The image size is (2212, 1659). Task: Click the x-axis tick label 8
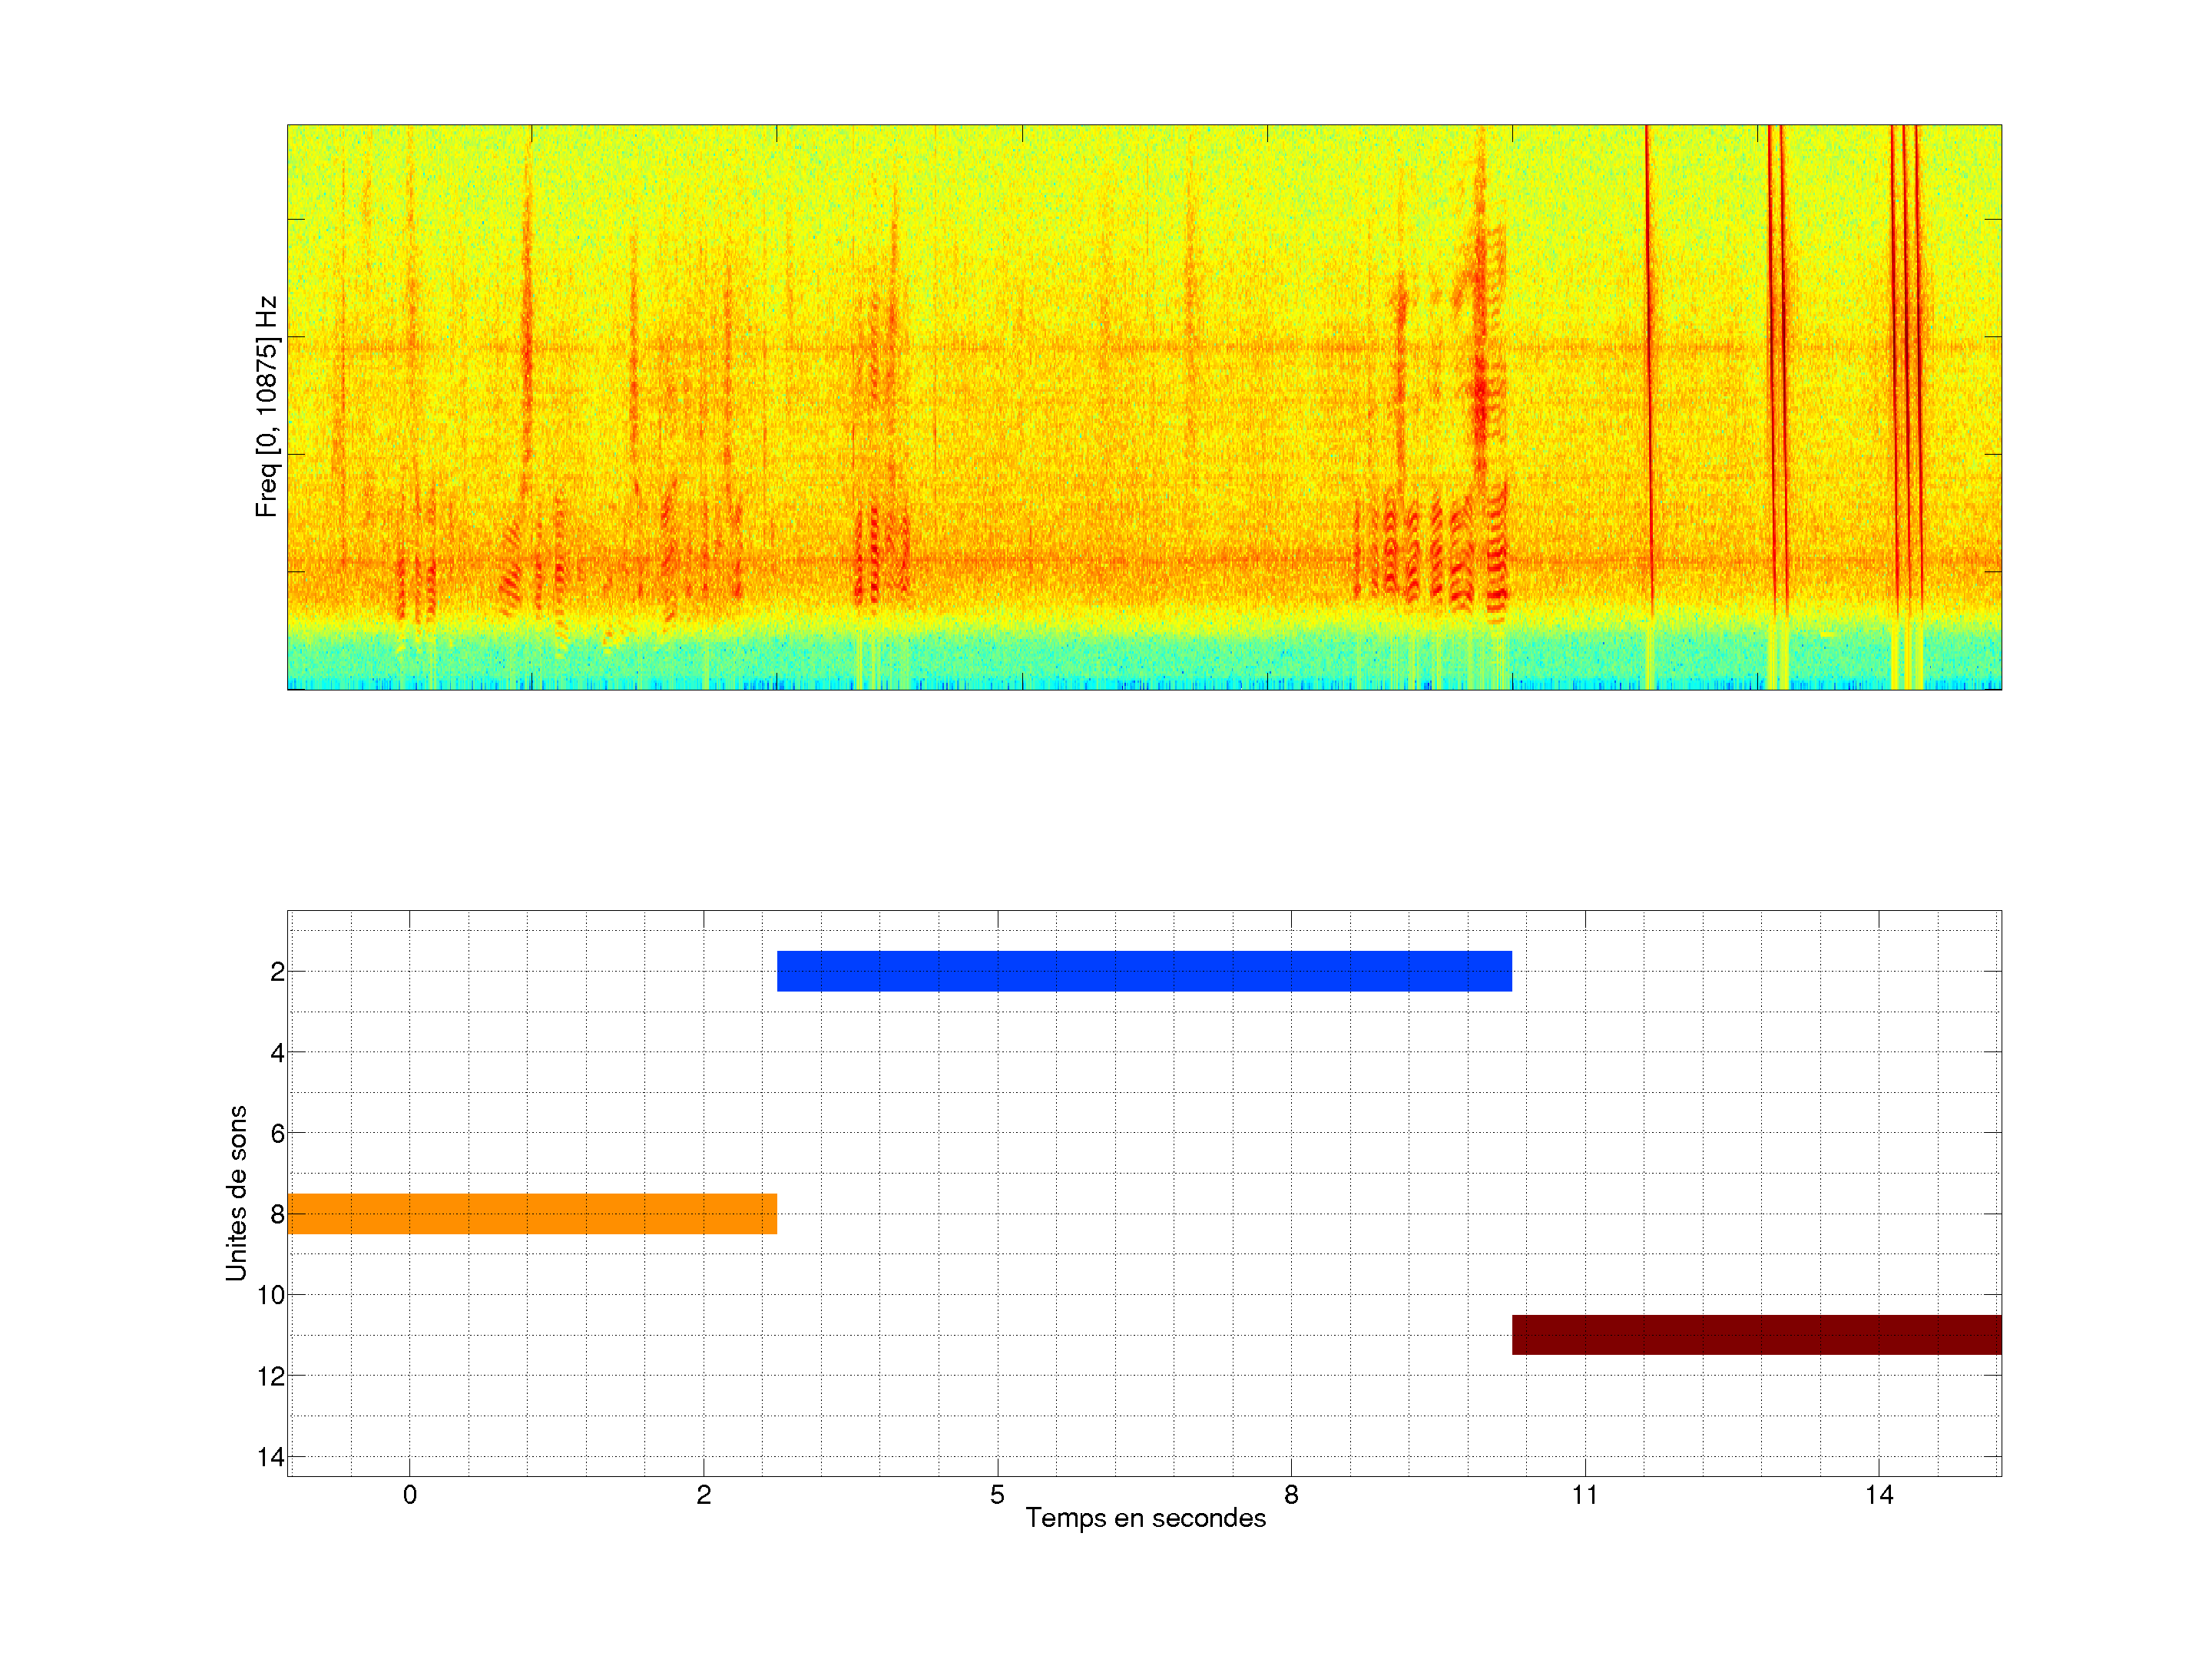[1291, 1495]
